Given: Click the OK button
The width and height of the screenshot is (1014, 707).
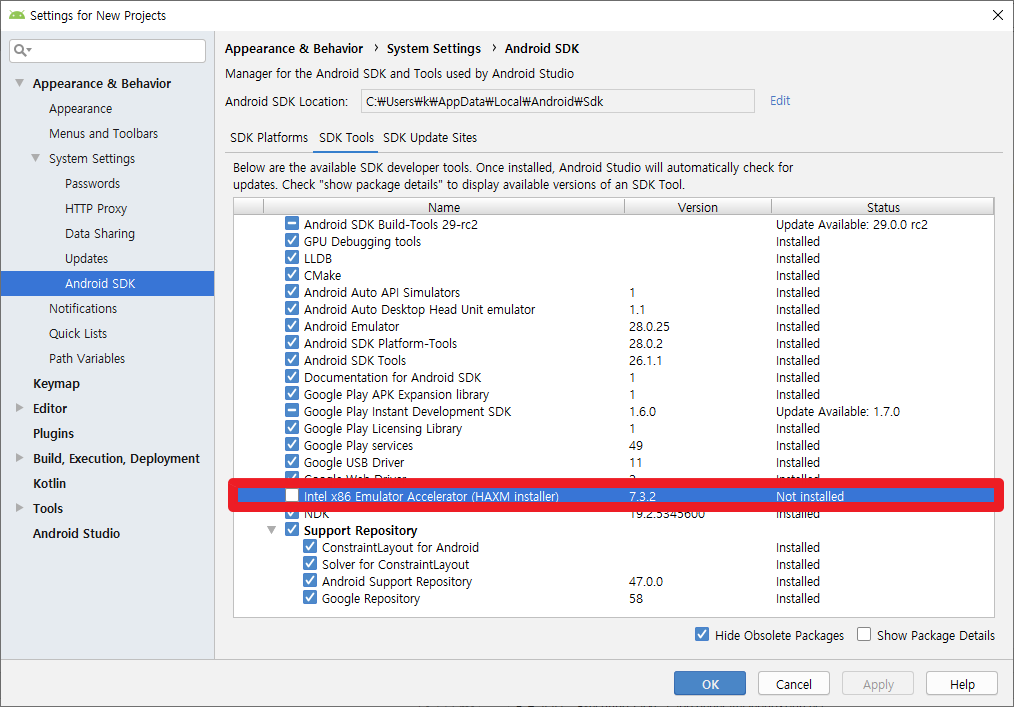Looking at the screenshot, I should click(709, 684).
